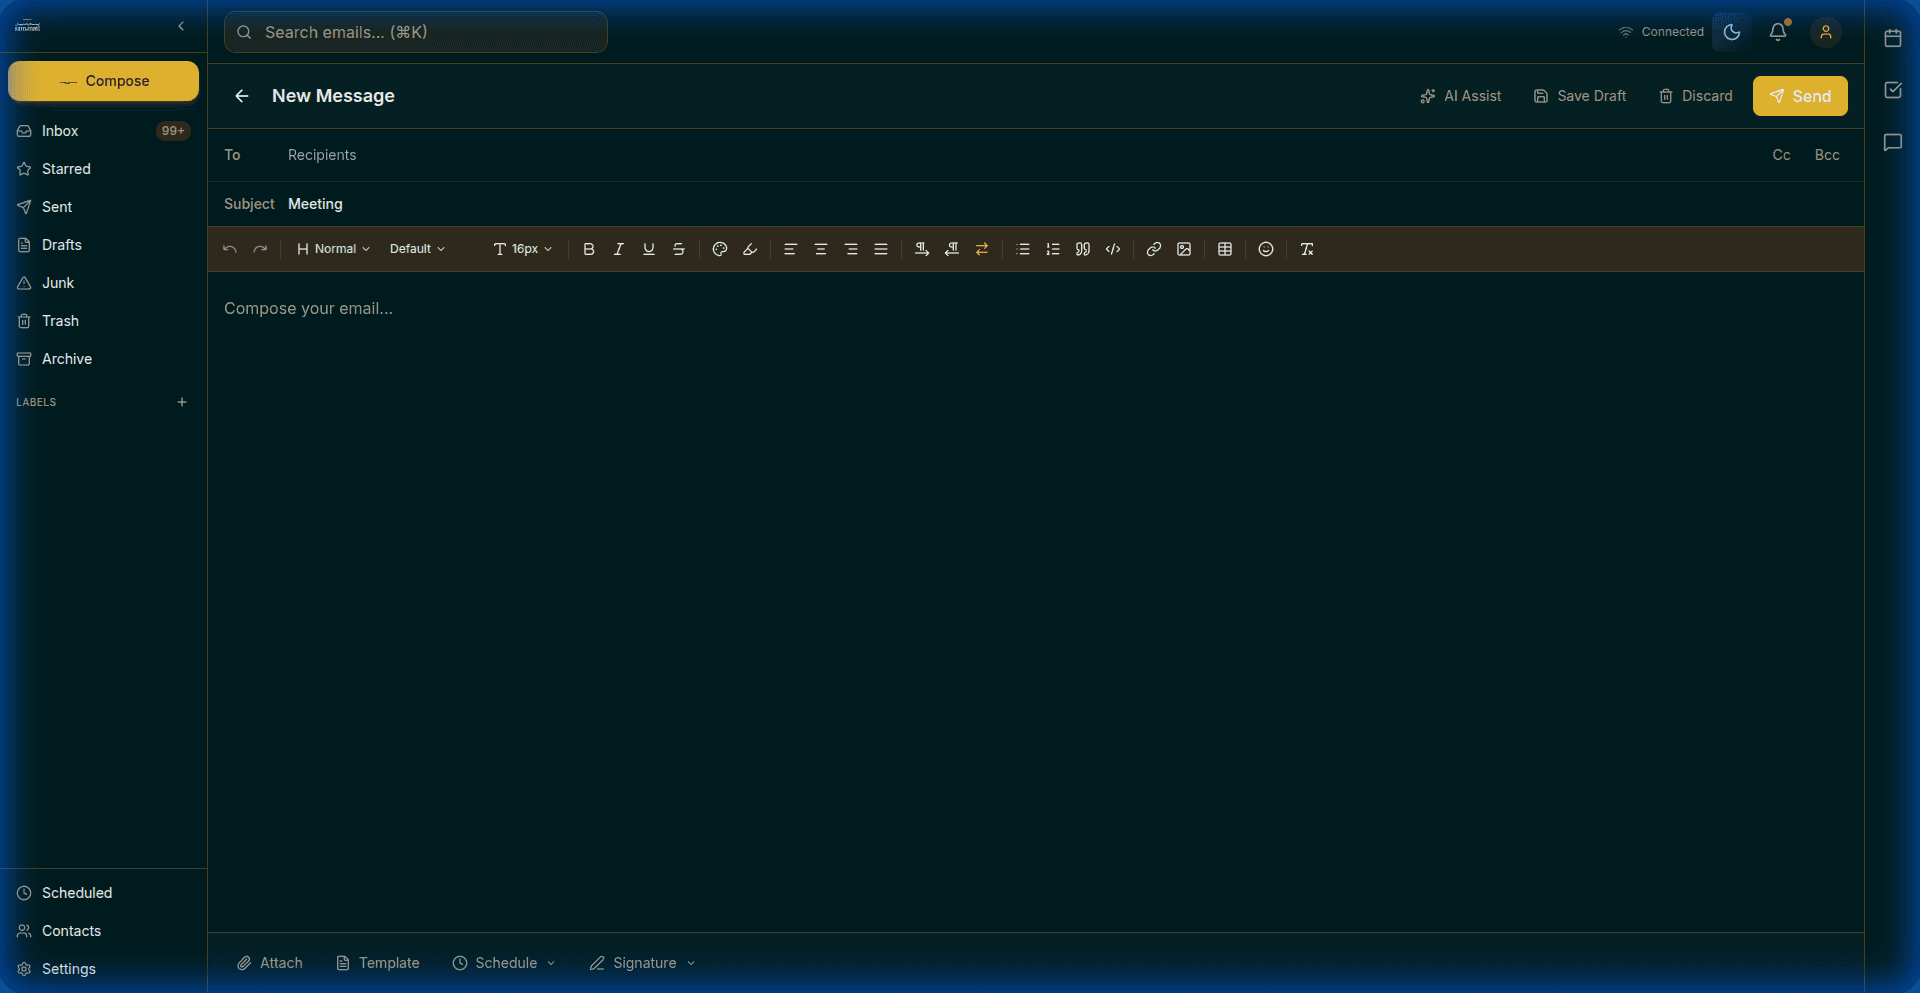1920x993 pixels.
Task: Open the text color picker
Action: (719, 249)
